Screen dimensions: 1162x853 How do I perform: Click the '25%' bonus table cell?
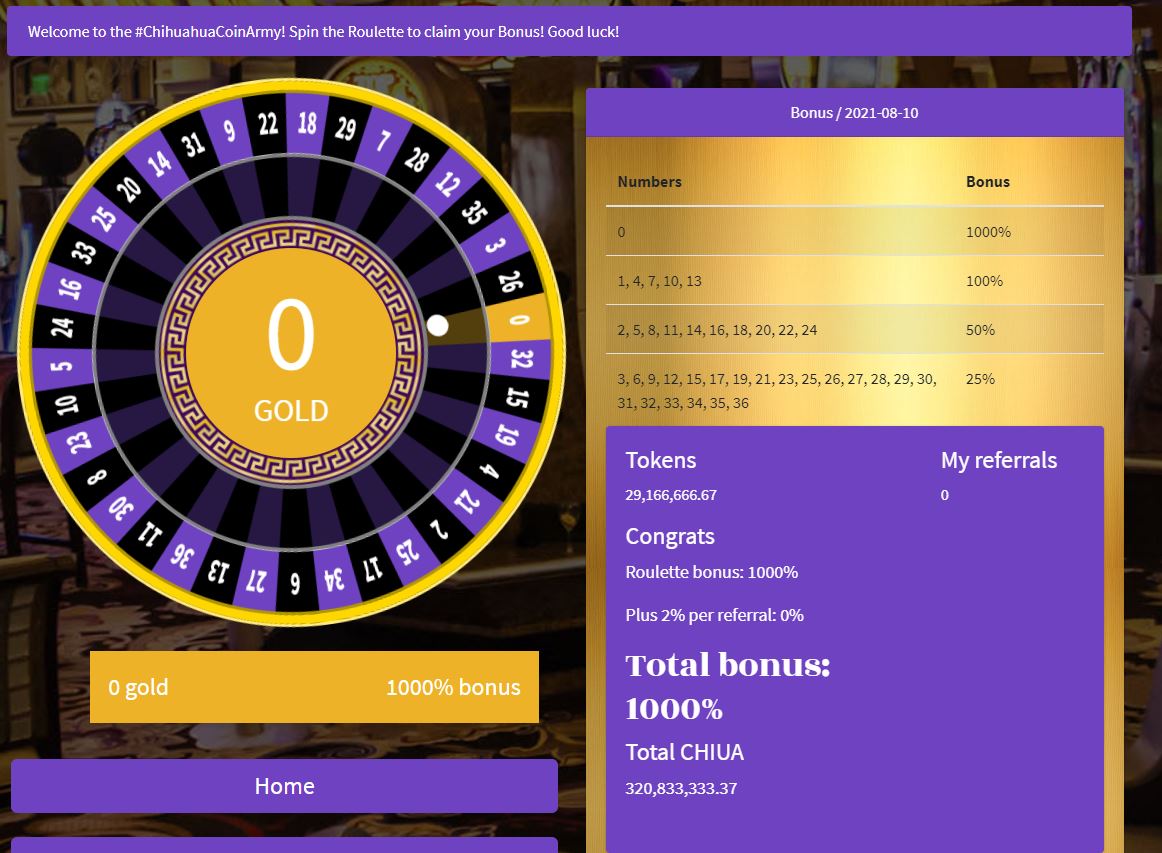coord(980,379)
